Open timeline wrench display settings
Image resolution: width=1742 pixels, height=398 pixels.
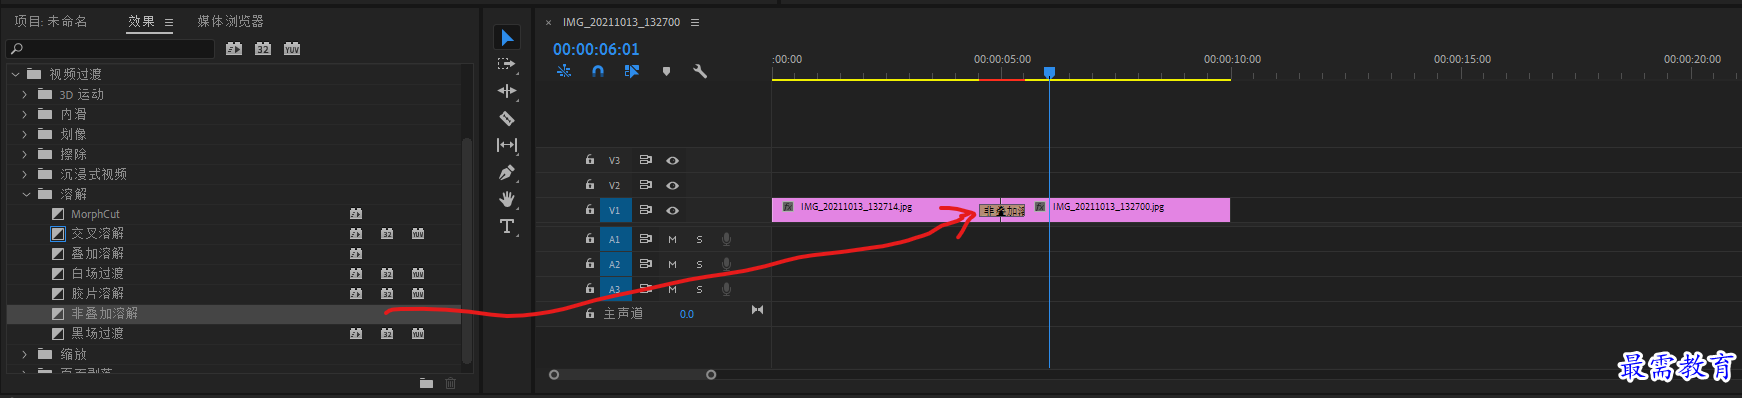(x=700, y=71)
